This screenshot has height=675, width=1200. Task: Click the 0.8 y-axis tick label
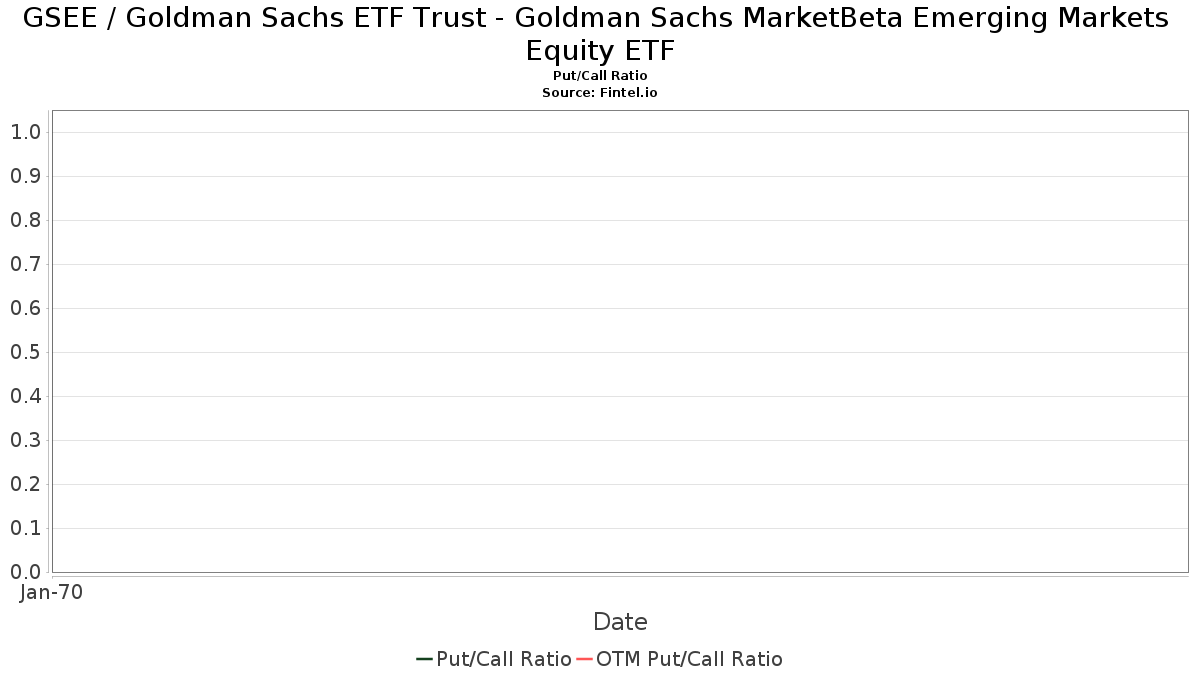point(25,220)
